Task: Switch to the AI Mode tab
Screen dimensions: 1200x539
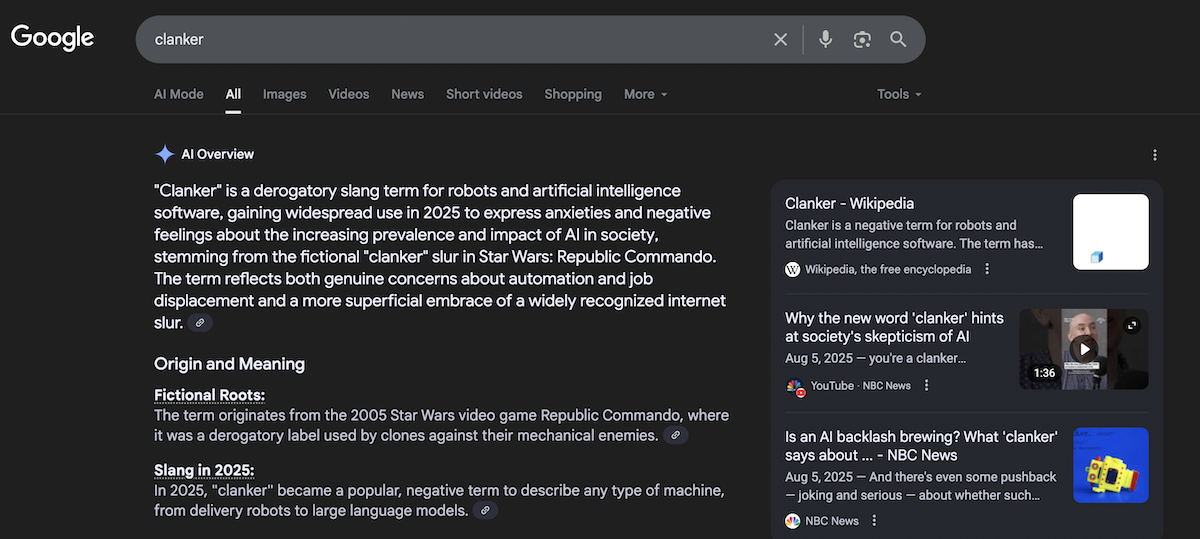Action: pyautogui.click(x=178, y=94)
